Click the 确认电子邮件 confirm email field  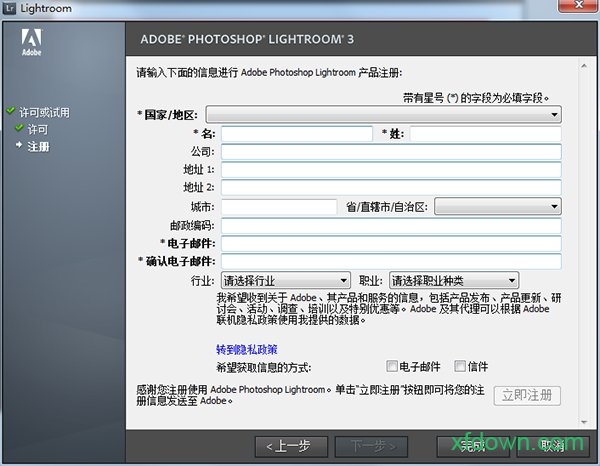(x=391, y=261)
